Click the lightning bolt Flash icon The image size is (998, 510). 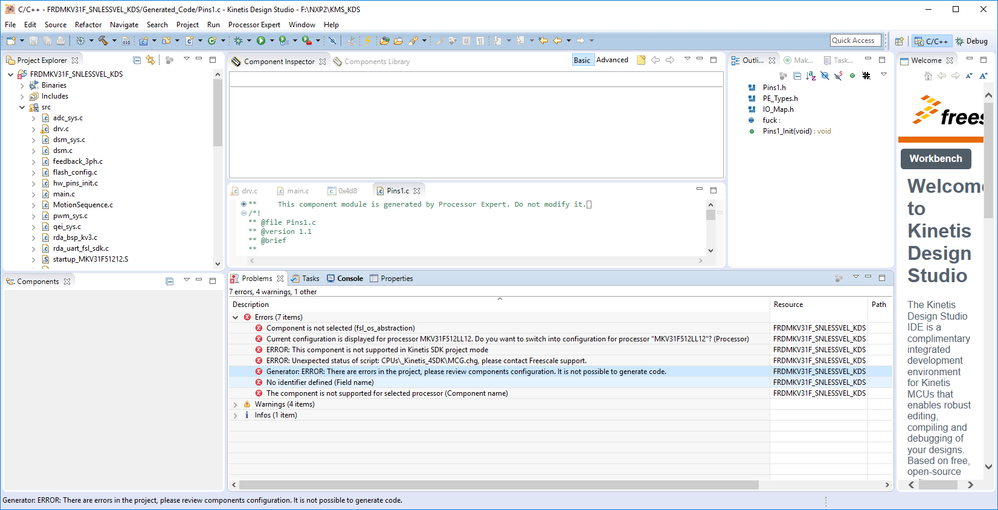tap(367, 41)
